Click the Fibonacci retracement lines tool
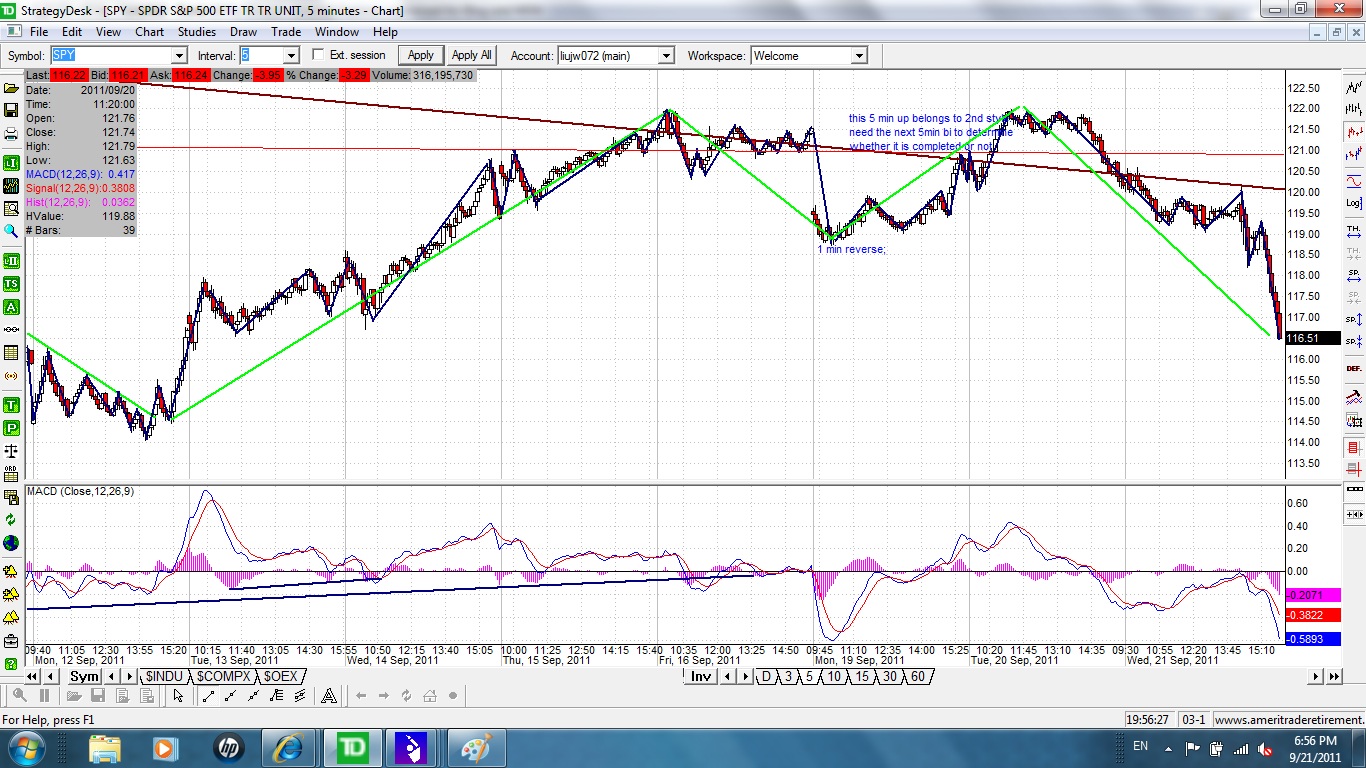Screen dimensions: 1366x768 click(x=276, y=696)
